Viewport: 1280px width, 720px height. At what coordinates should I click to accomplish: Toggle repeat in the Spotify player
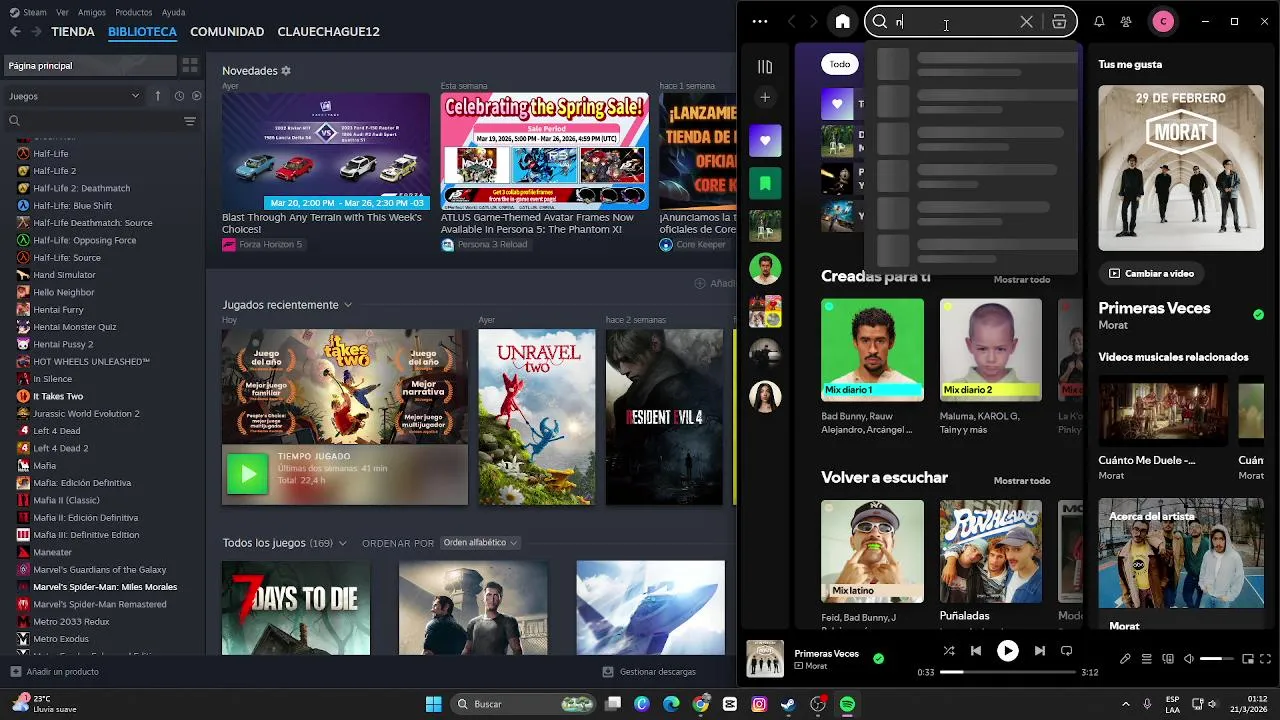tap(1067, 651)
